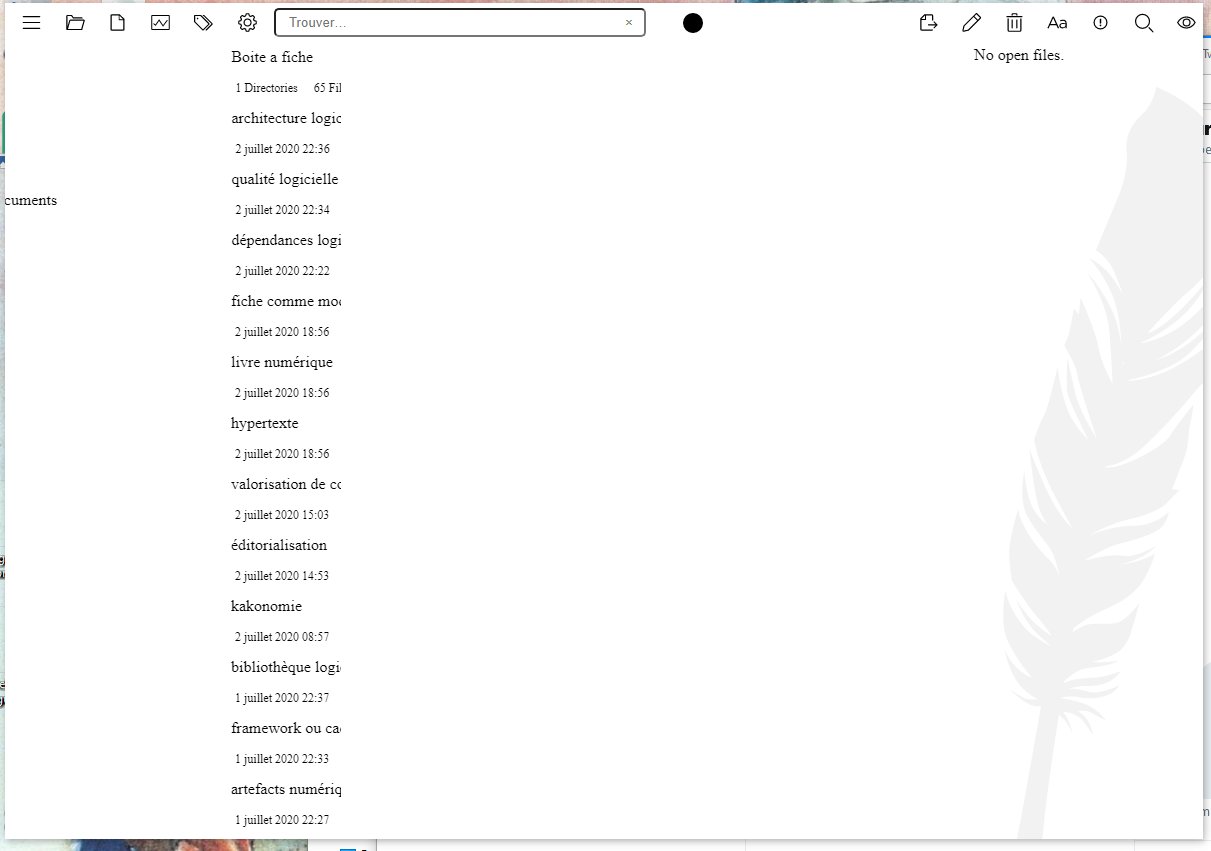Open the architecture logicielle note

(x=286, y=118)
